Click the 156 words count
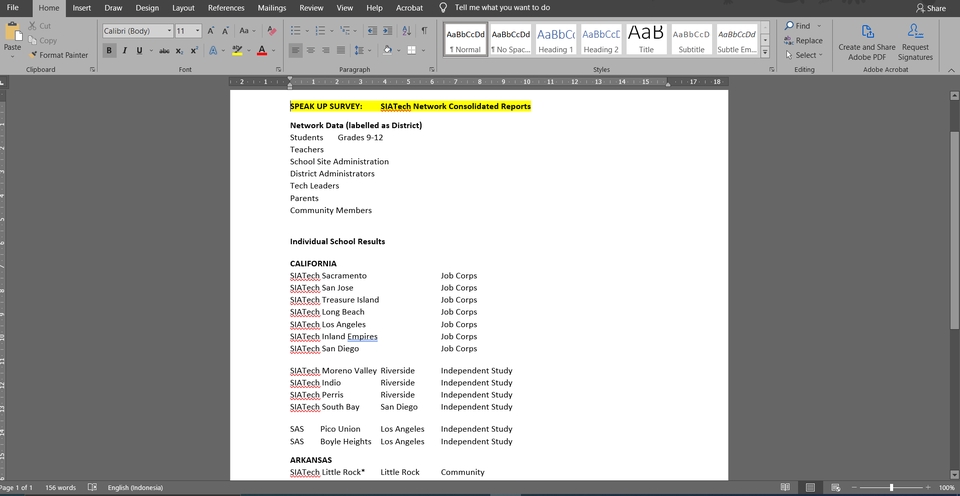Image resolution: width=960 pixels, height=496 pixels. click(60, 487)
